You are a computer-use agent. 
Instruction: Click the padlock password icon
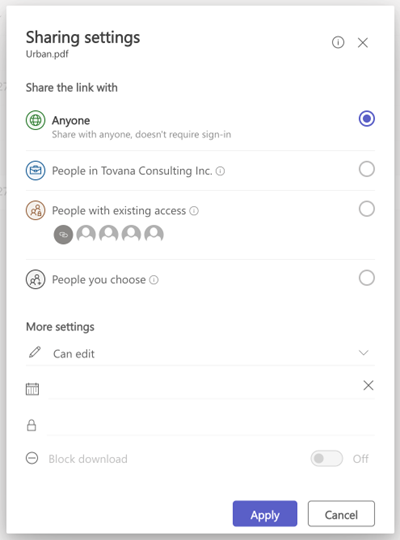[32, 425]
